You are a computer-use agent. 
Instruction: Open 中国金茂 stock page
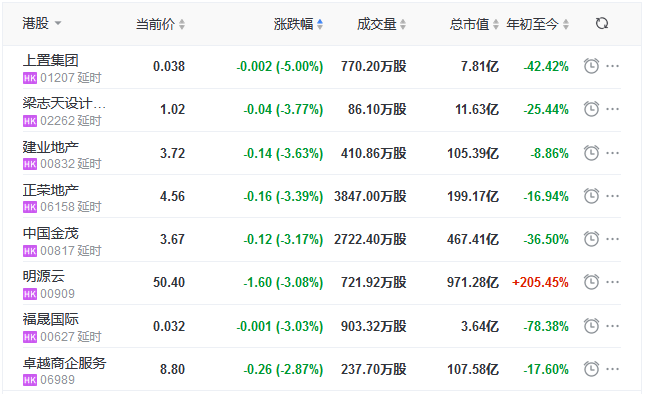coord(50,233)
